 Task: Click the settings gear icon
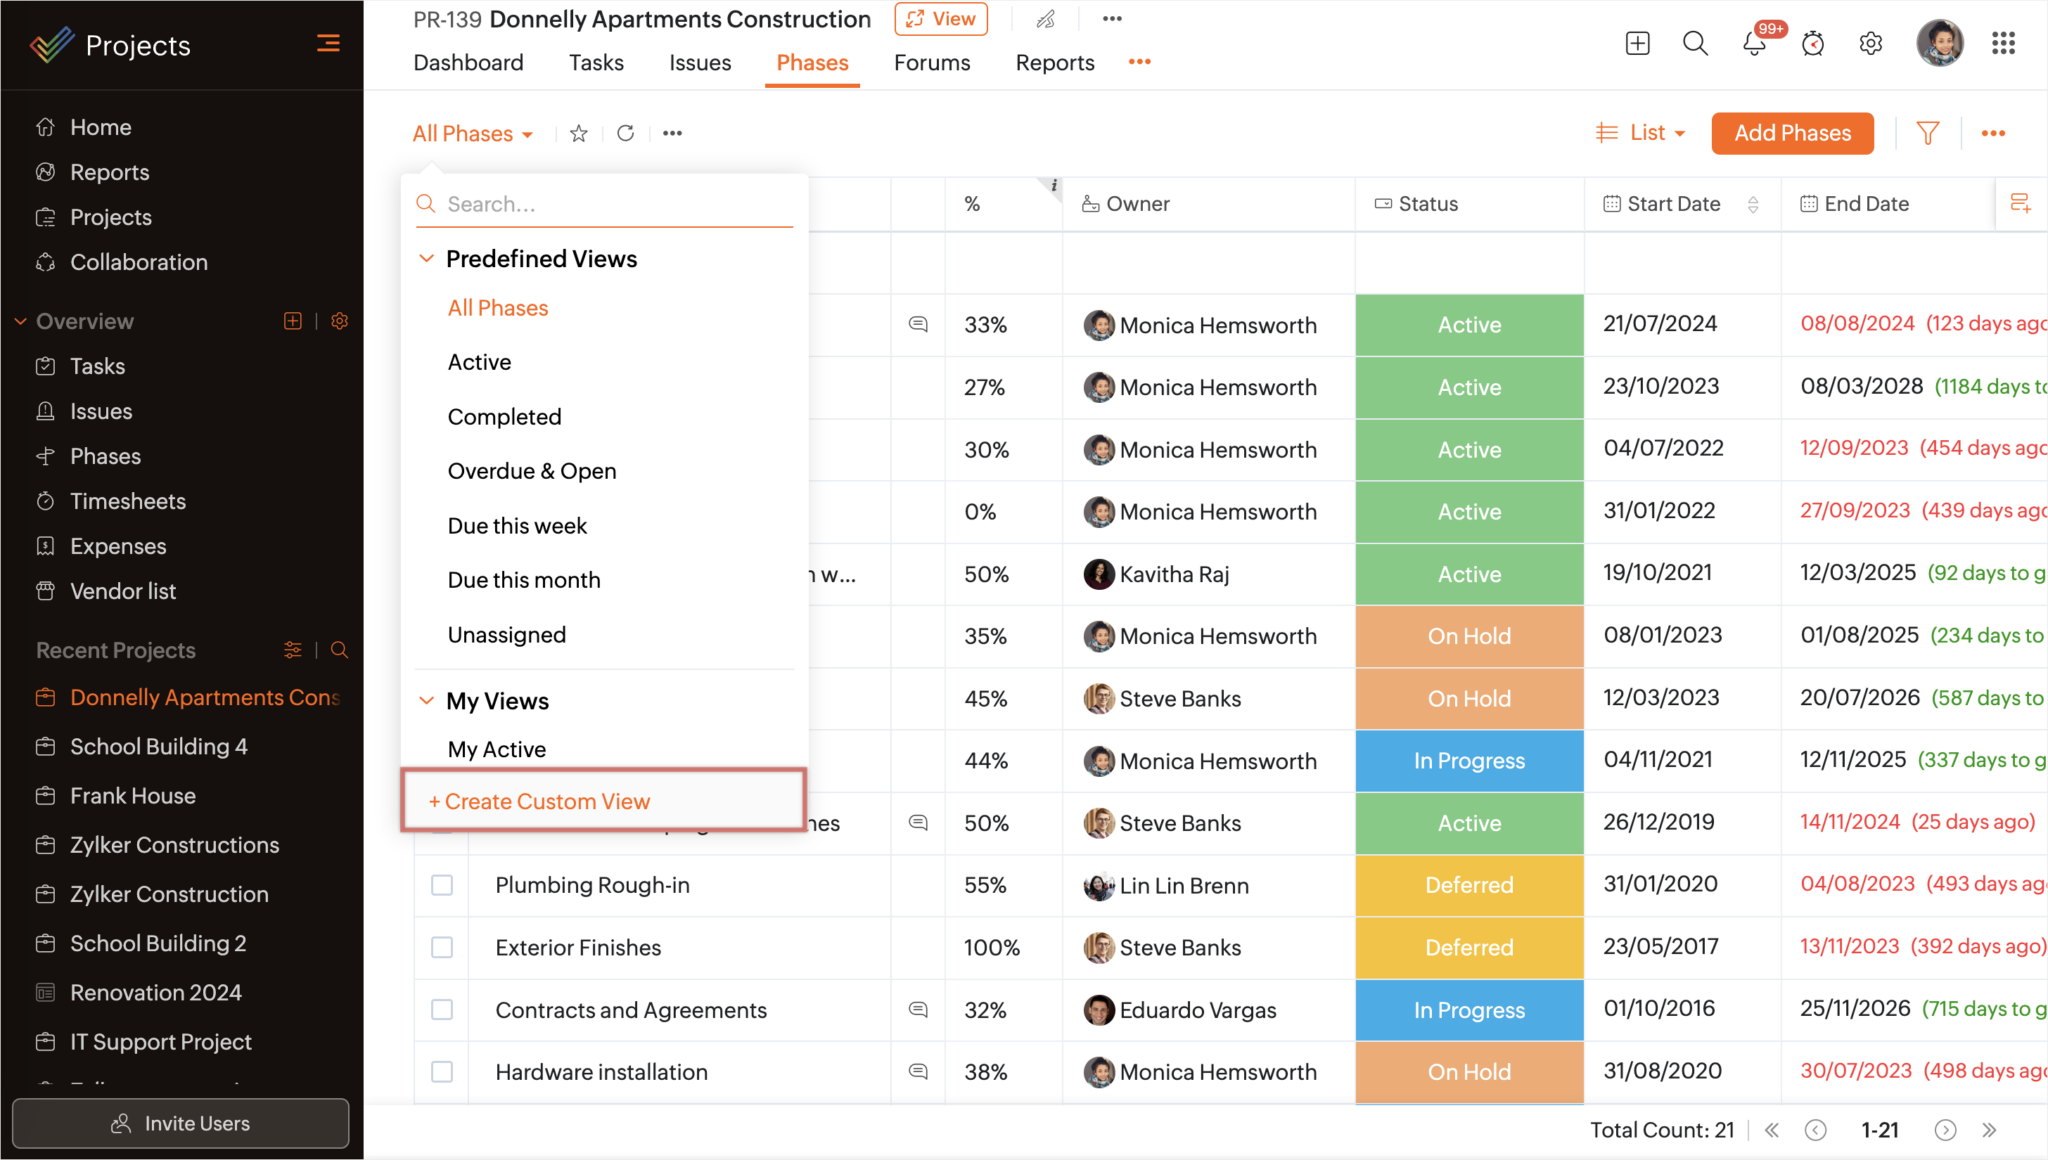[x=1871, y=42]
